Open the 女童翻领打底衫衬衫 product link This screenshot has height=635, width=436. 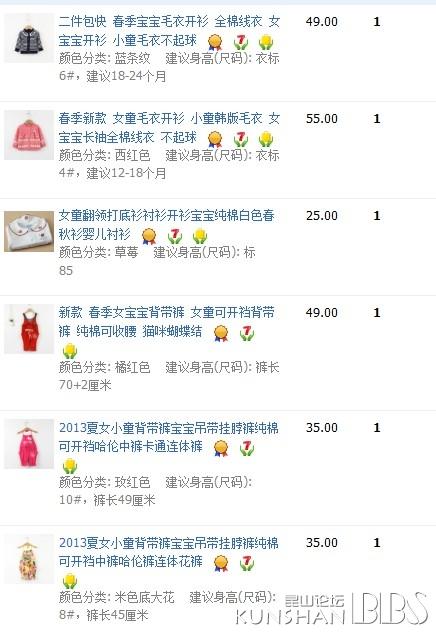coord(166,225)
